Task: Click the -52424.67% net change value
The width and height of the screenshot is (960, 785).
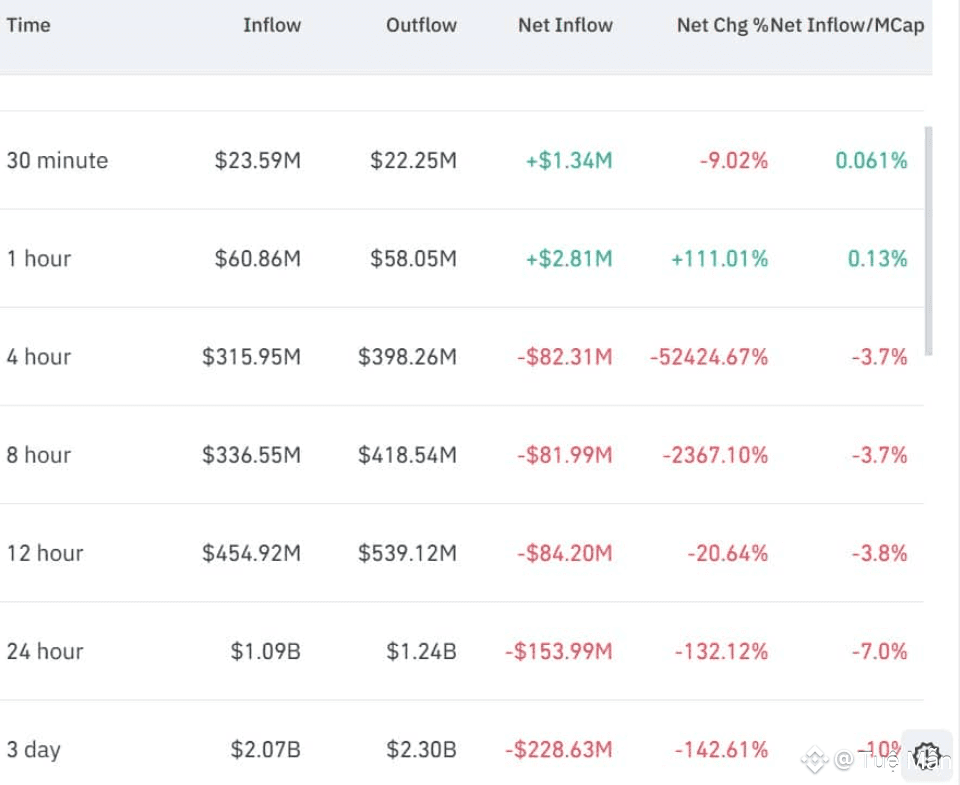Action: point(709,356)
